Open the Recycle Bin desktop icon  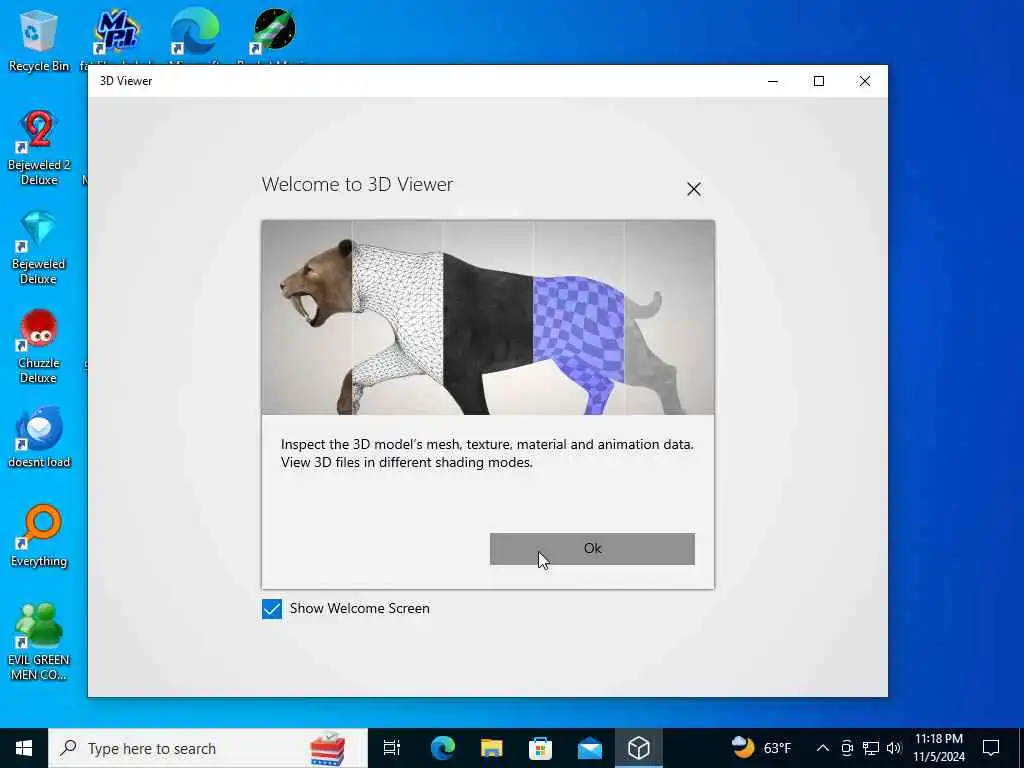[x=39, y=40]
